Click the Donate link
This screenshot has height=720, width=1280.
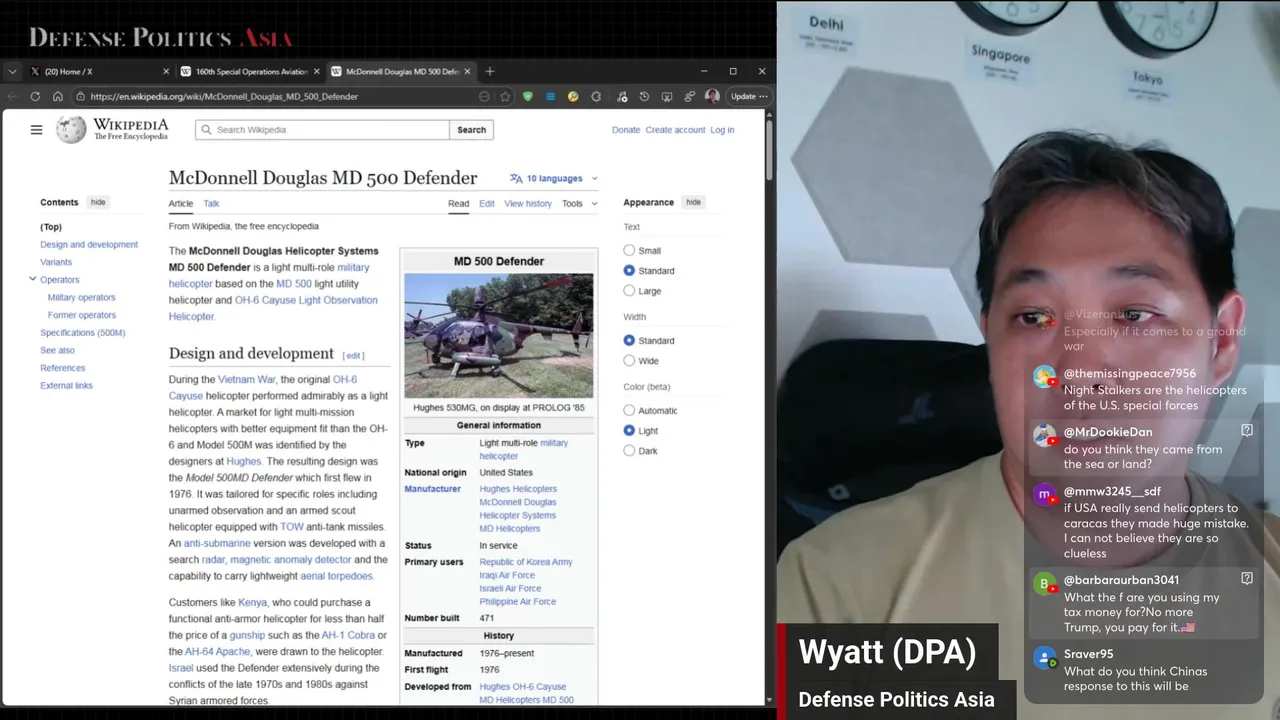pyautogui.click(x=626, y=130)
